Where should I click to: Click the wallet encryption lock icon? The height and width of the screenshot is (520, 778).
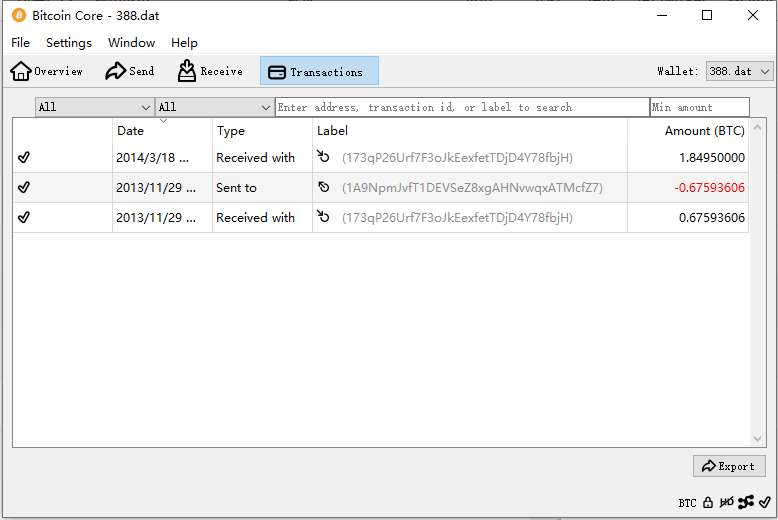[x=708, y=503]
